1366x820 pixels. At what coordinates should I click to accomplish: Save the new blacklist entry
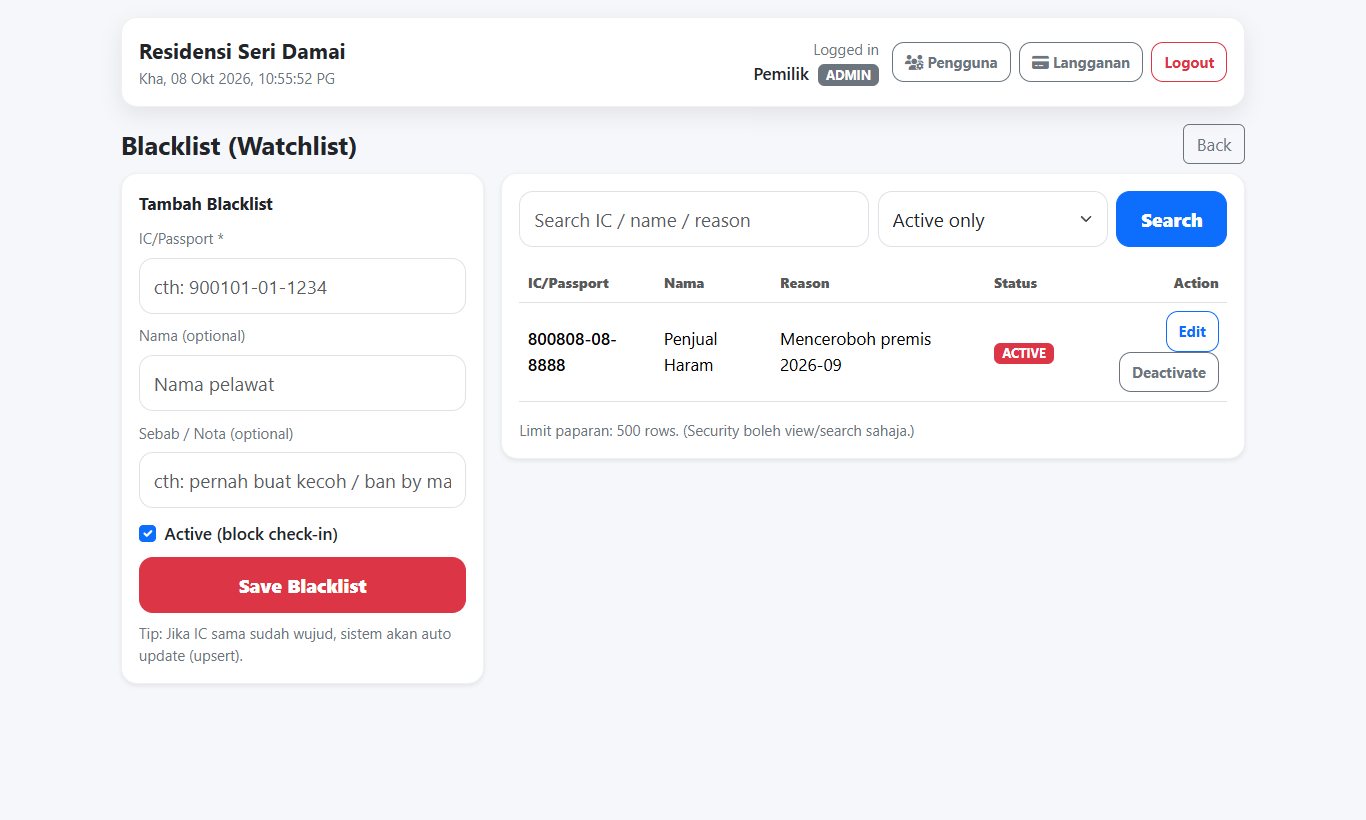302,585
